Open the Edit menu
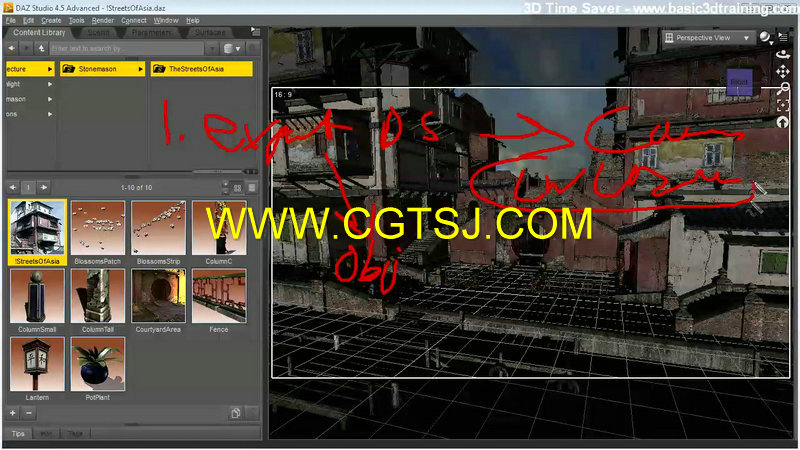 click(x=29, y=20)
